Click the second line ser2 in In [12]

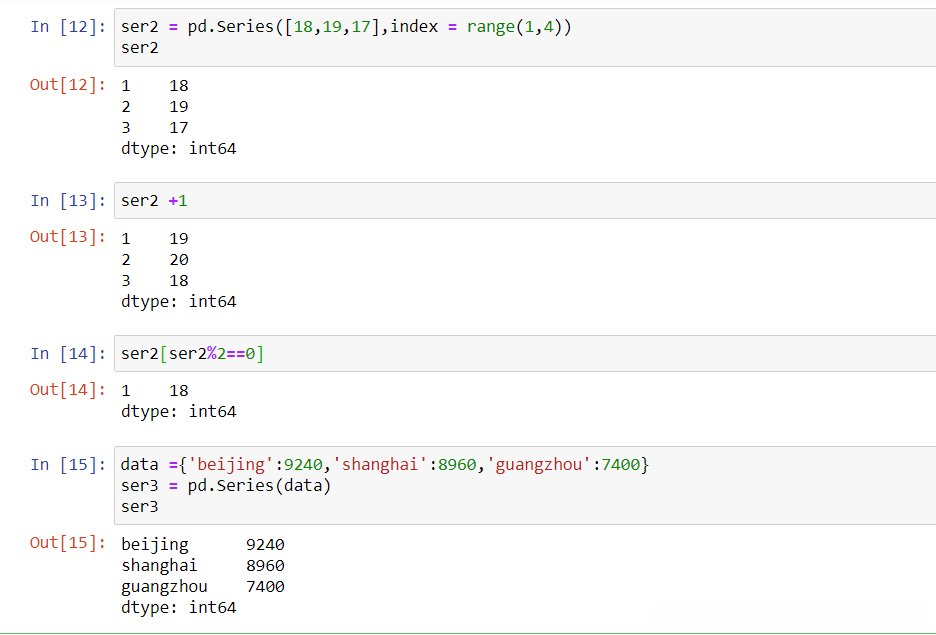(140, 48)
